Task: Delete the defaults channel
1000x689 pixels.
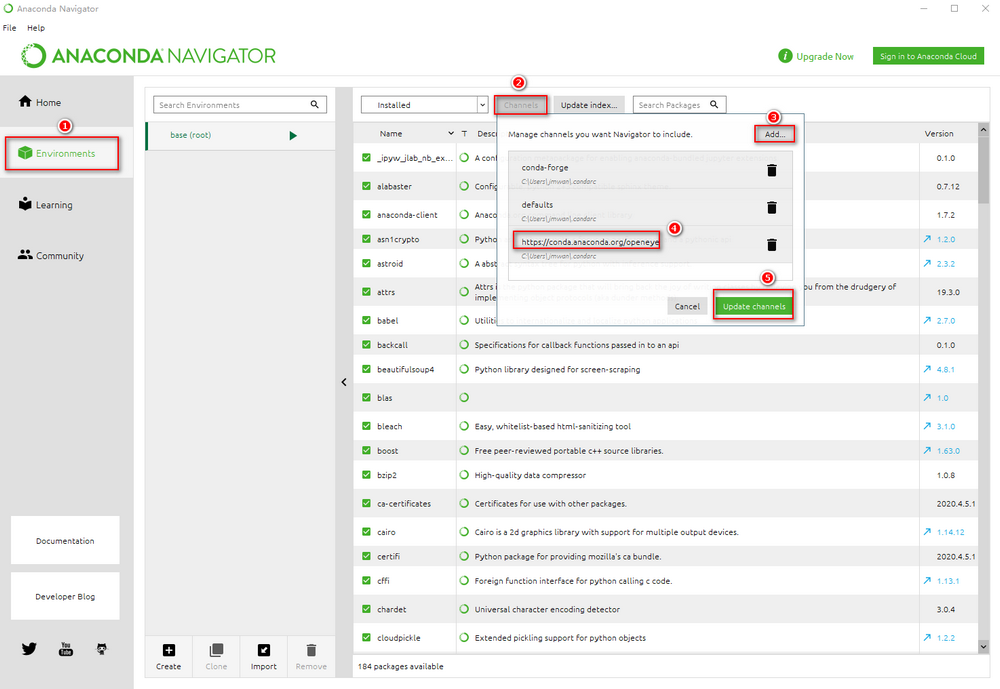Action: click(772, 207)
